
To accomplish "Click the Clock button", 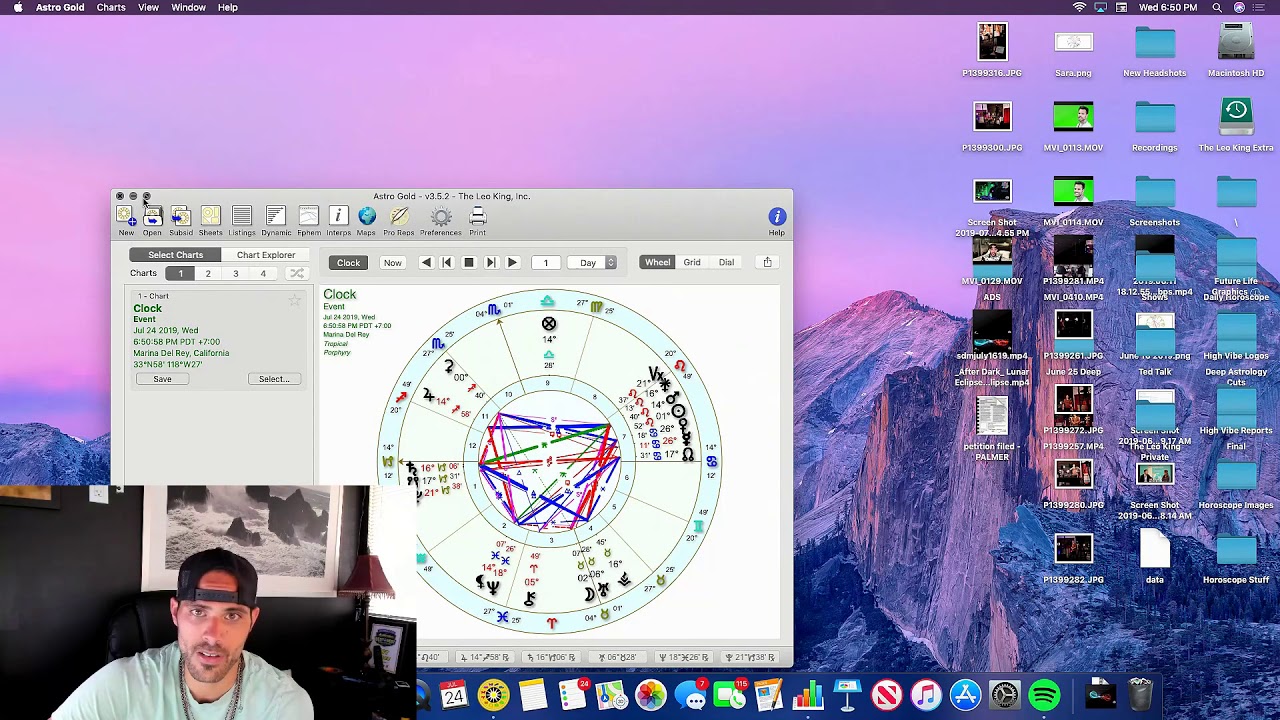I will (348, 262).
